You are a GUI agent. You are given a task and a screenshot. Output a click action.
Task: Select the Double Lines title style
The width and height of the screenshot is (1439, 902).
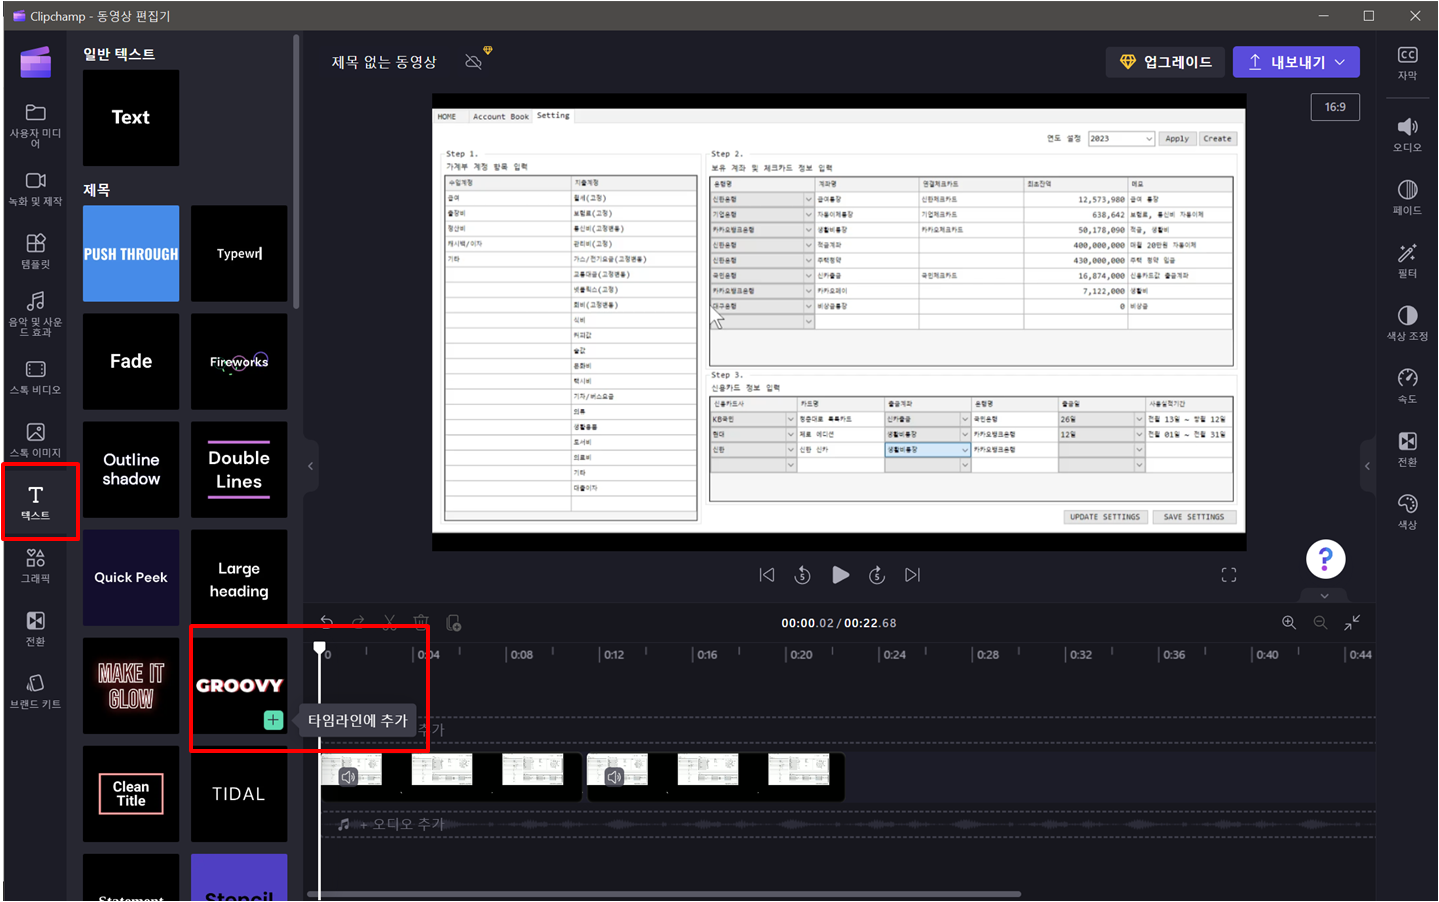239,470
